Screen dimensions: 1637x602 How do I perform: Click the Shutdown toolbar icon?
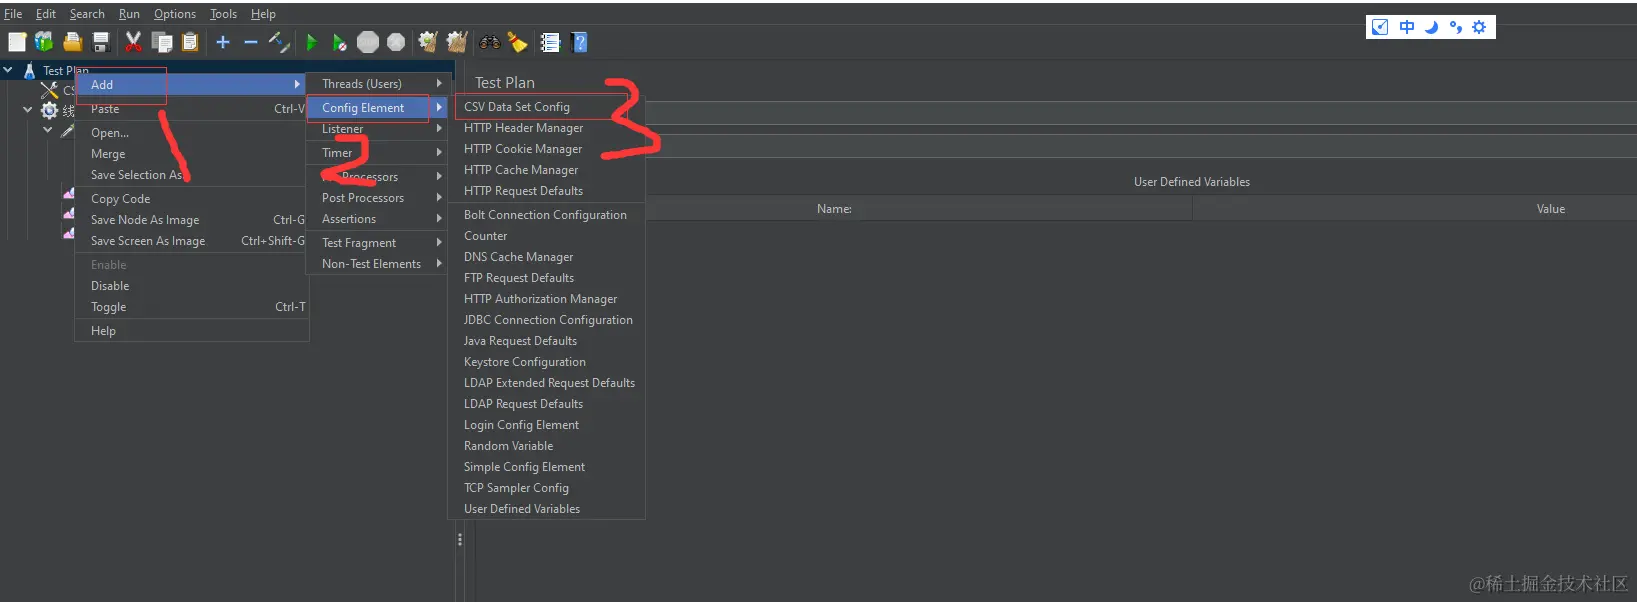click(396, 42)
